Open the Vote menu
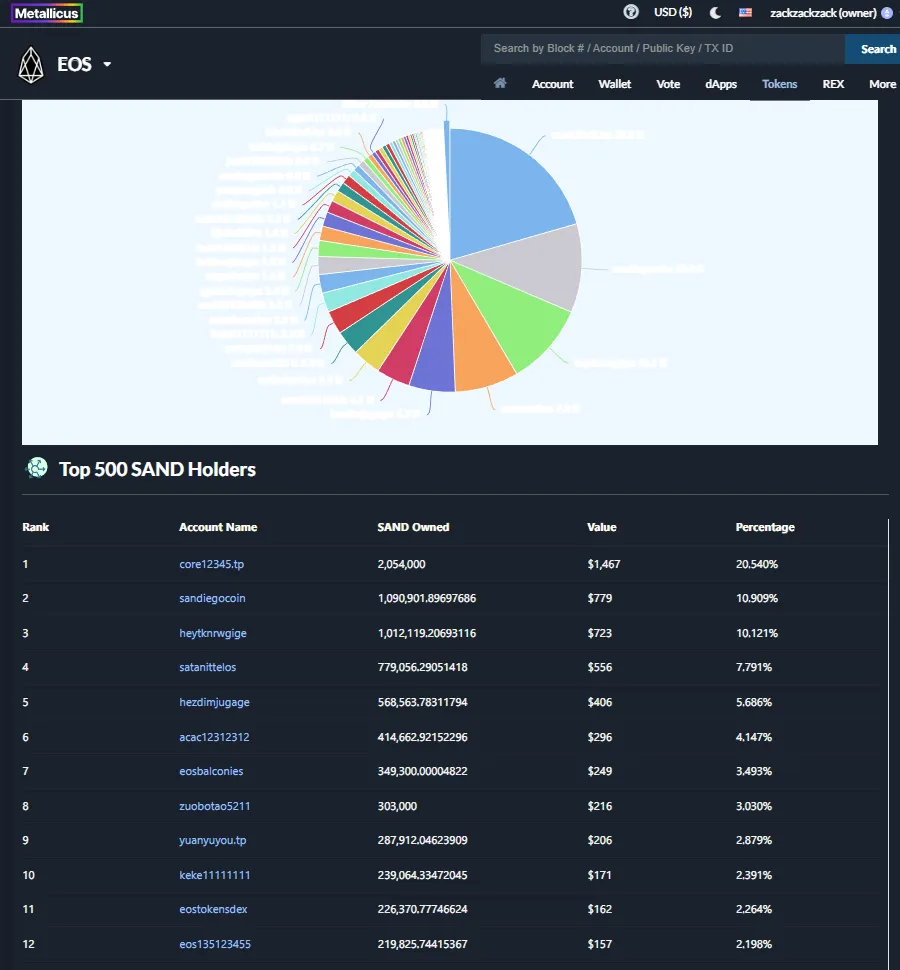Screen dimensions: 900x970 coord(668,84)
